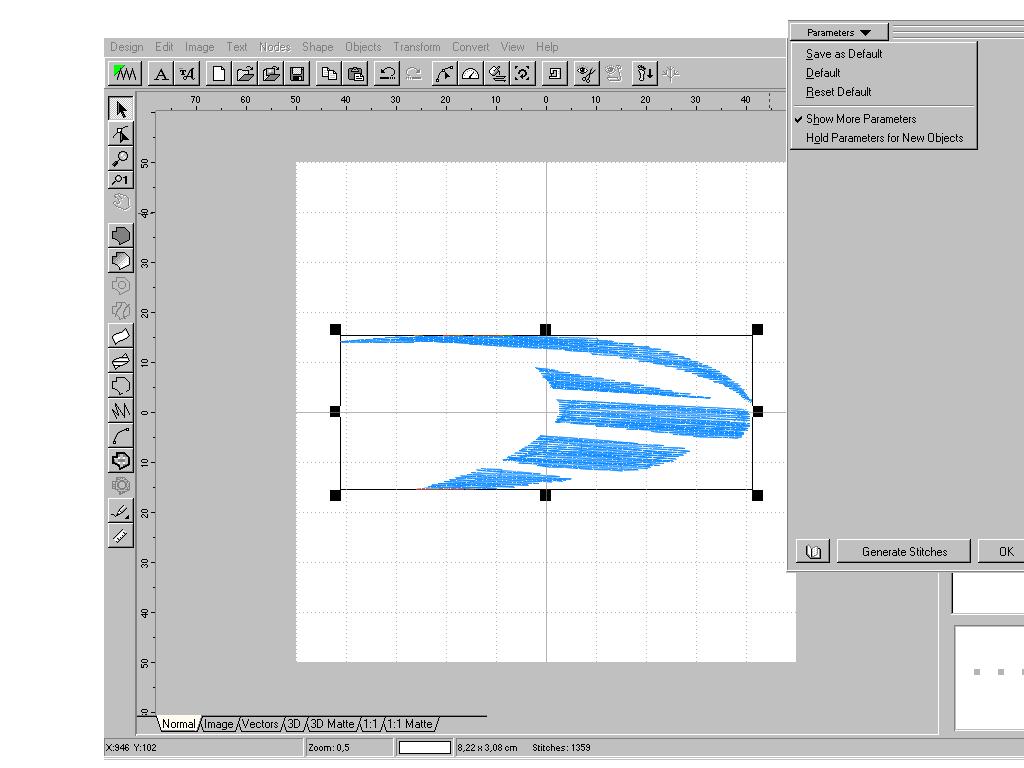
Task: Pick the striped ribbon column tool
Action: tap(121, 360)
